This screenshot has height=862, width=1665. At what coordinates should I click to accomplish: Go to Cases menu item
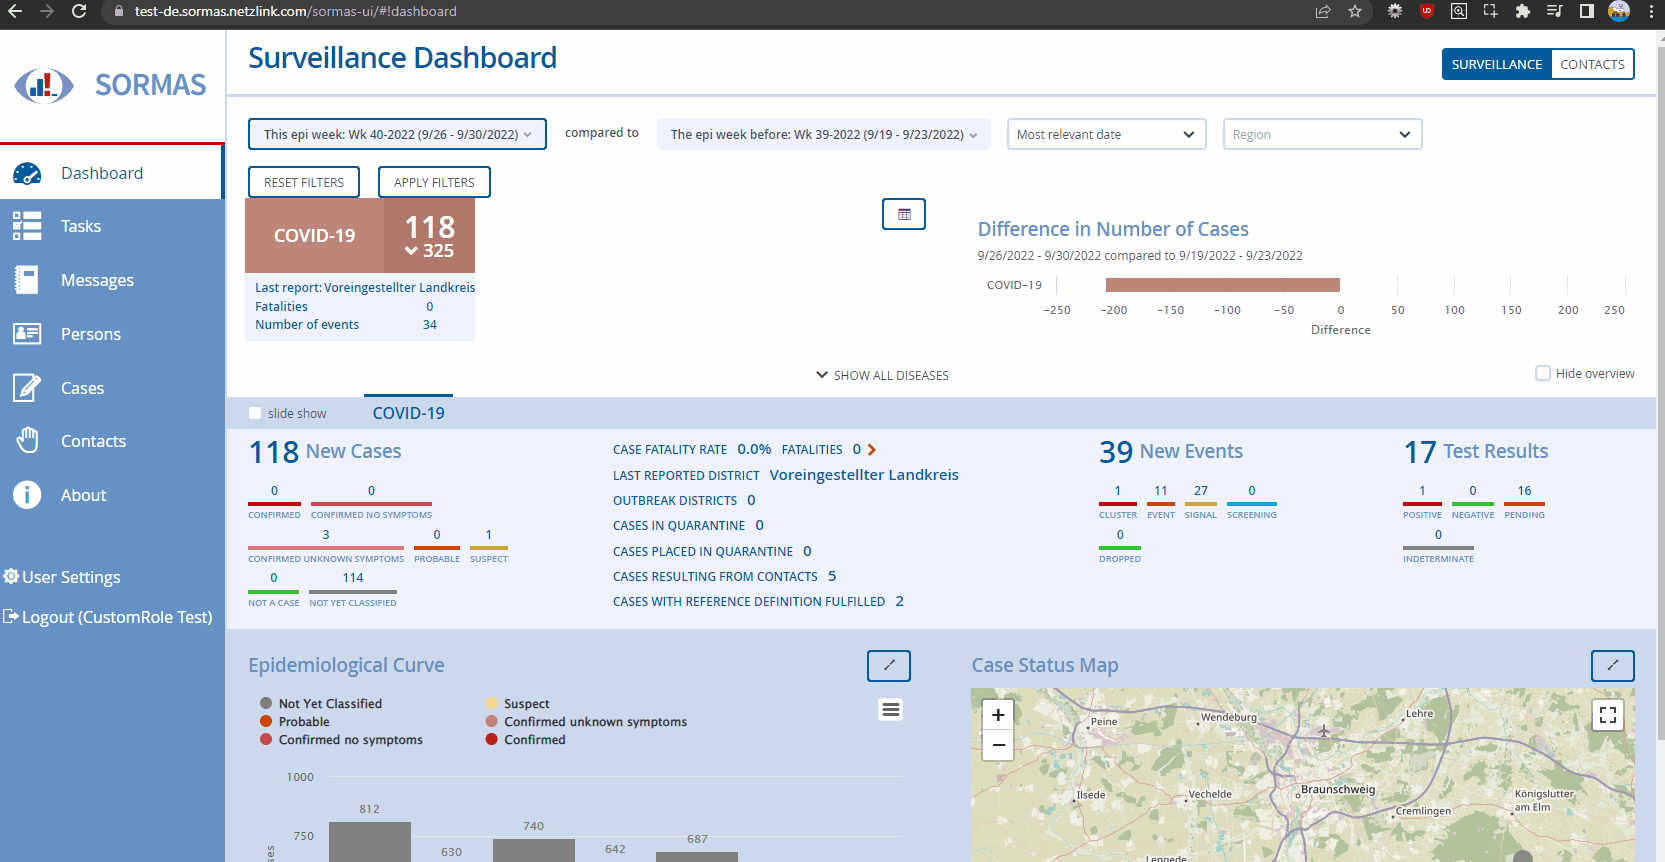112,388
